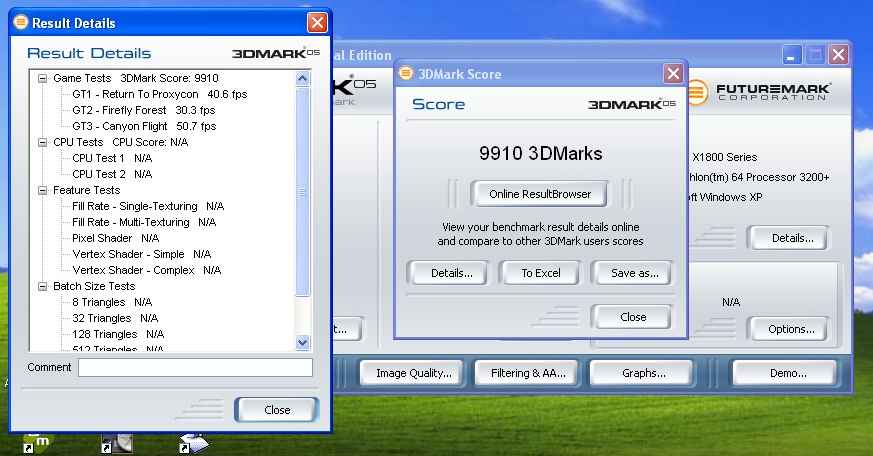Collapse the Feature Tests tree node
Screen dimensions: 873x456
click(x=43, y=190)
